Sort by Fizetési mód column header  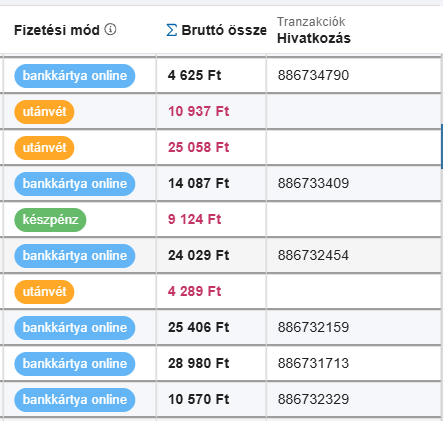click(57, 30)
